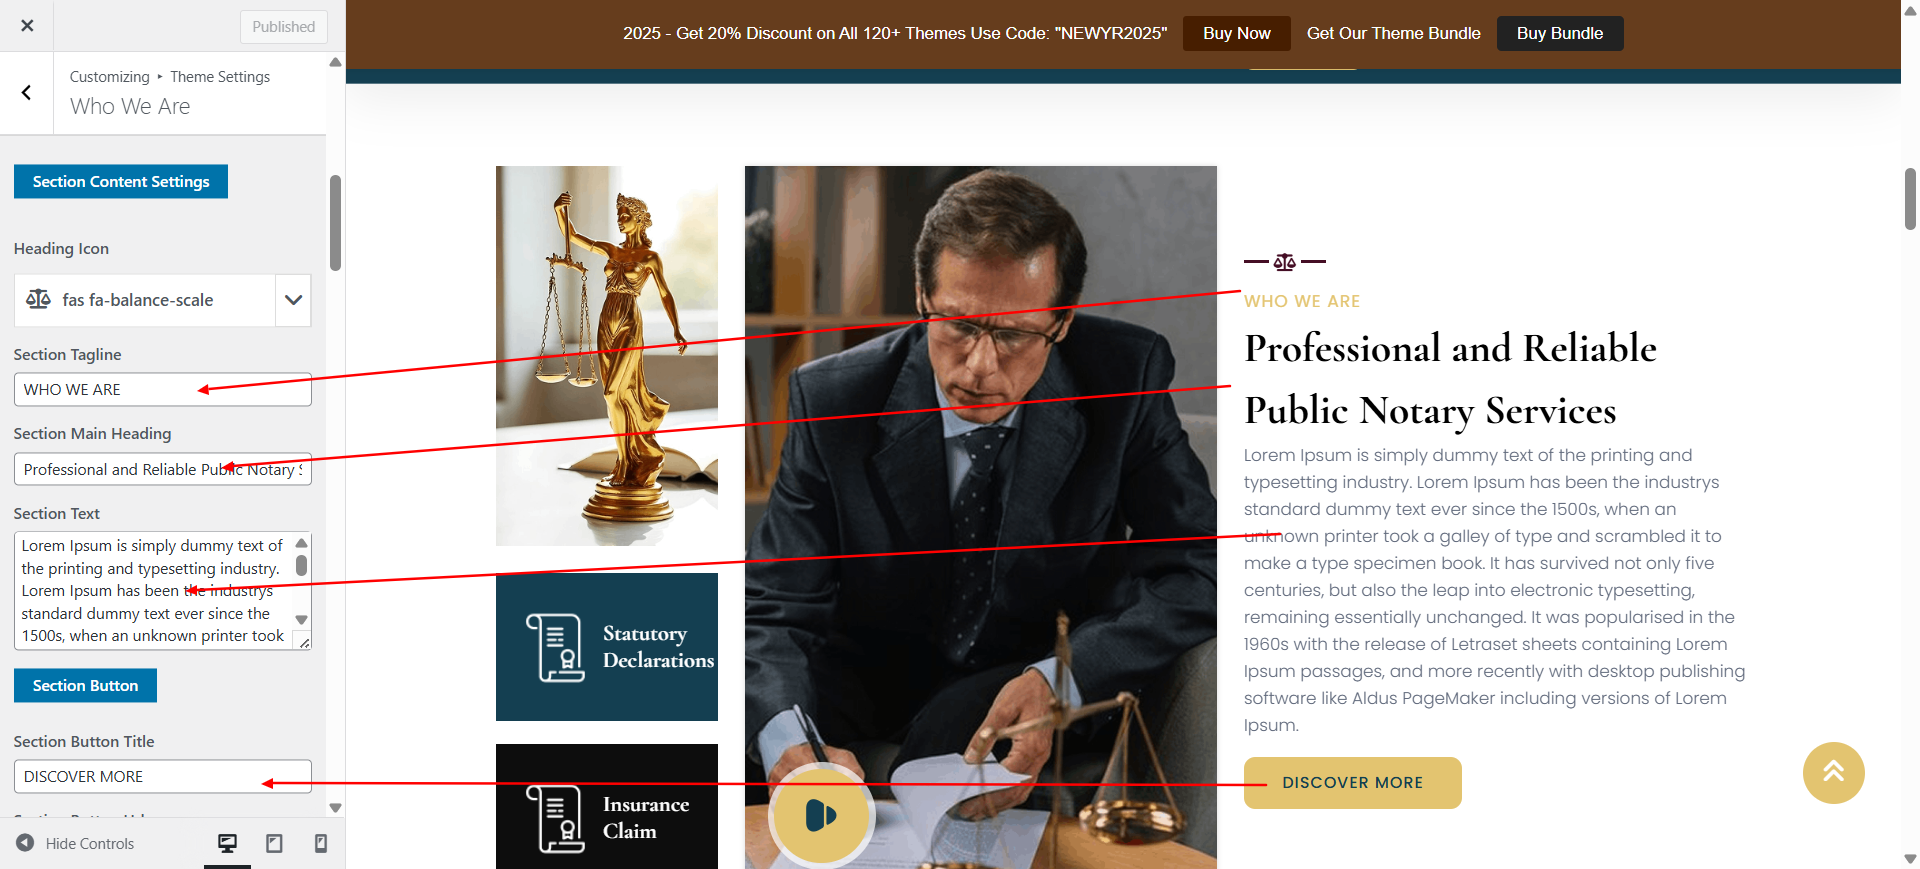Click the Section Tagline input field
This screenshot has height=869, width=1920.
click(163, 390)
